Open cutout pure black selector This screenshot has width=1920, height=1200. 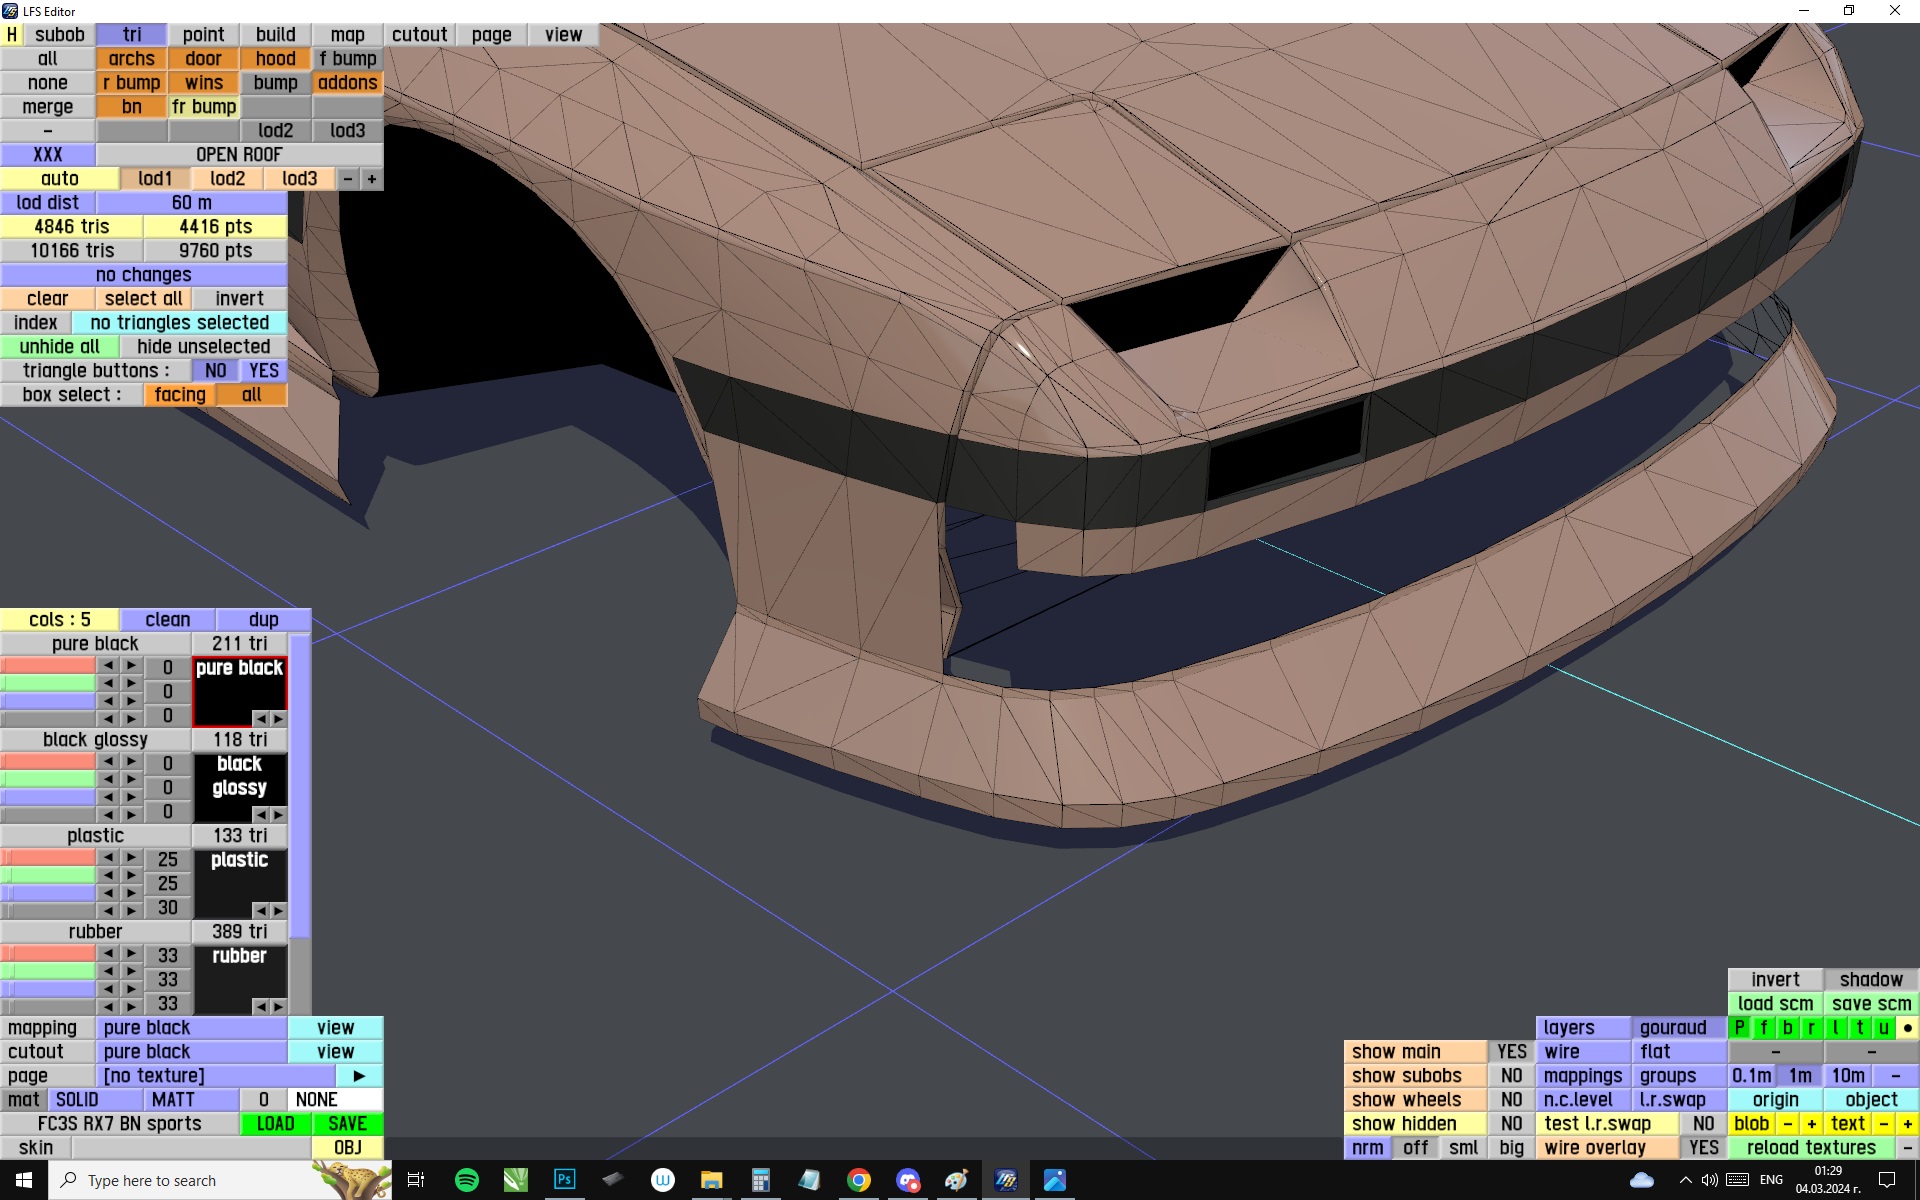191,1052
